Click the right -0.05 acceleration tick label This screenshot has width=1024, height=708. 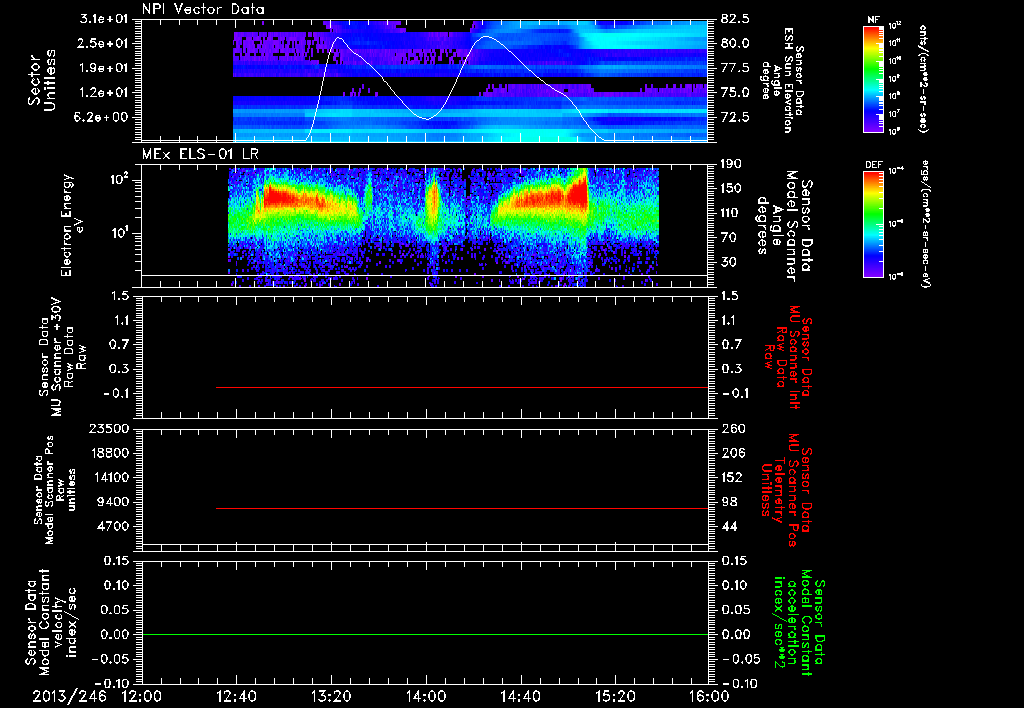click(741, 659)
